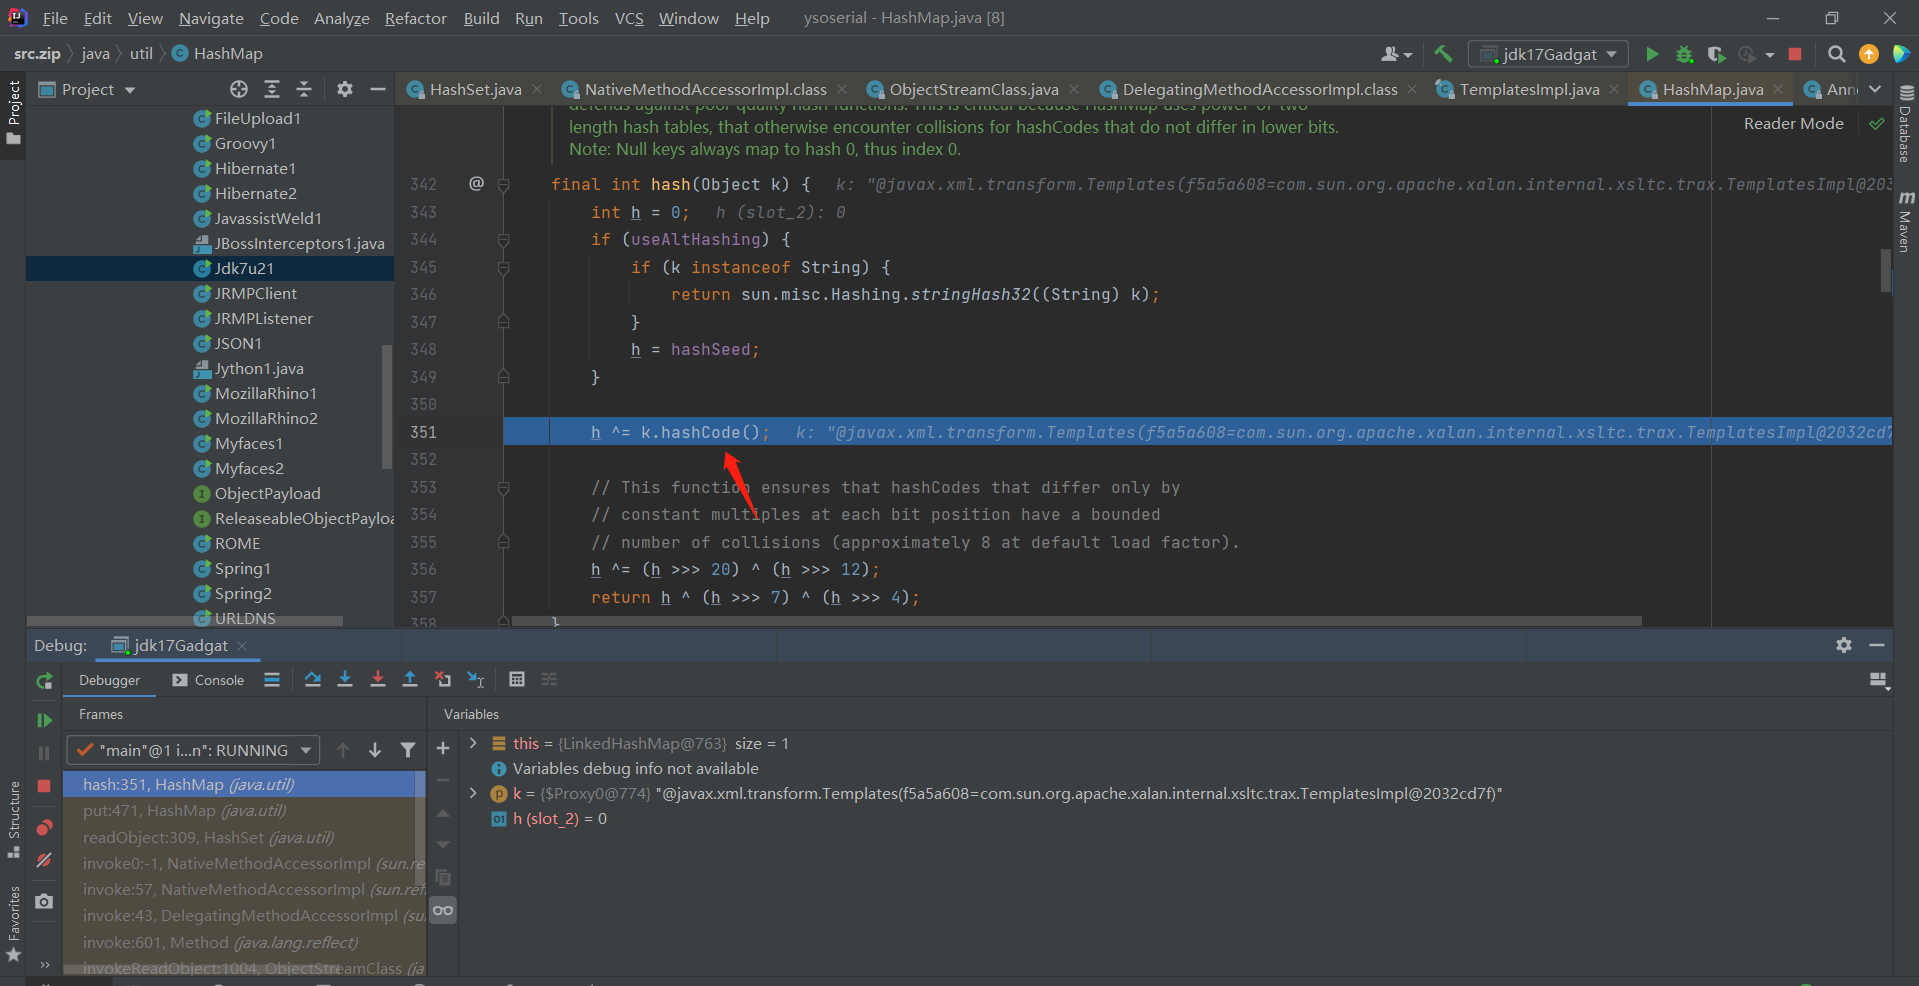Resume program with the green resume icon
1919x986 pixels.
[x=44, y=720]
